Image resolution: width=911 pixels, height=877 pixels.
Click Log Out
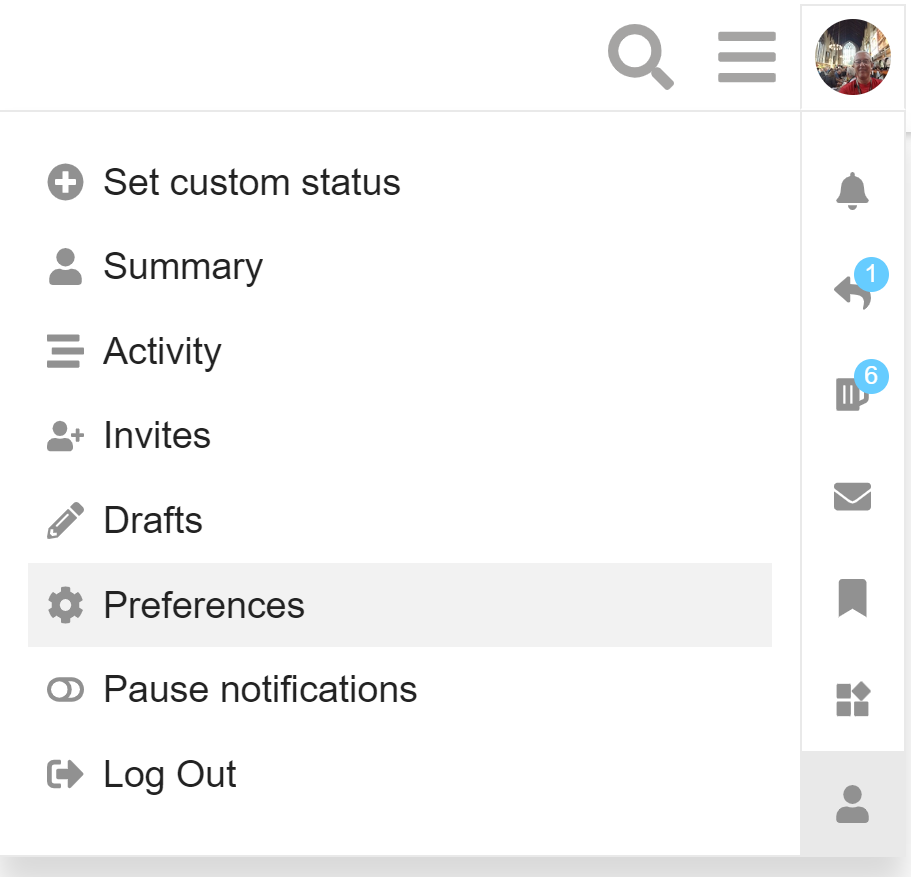170,775
